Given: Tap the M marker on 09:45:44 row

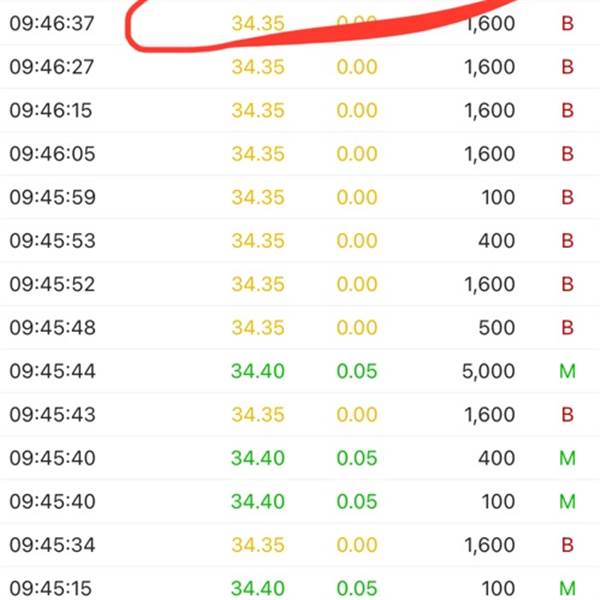Looking at the screenshot, I should [567, 371].
